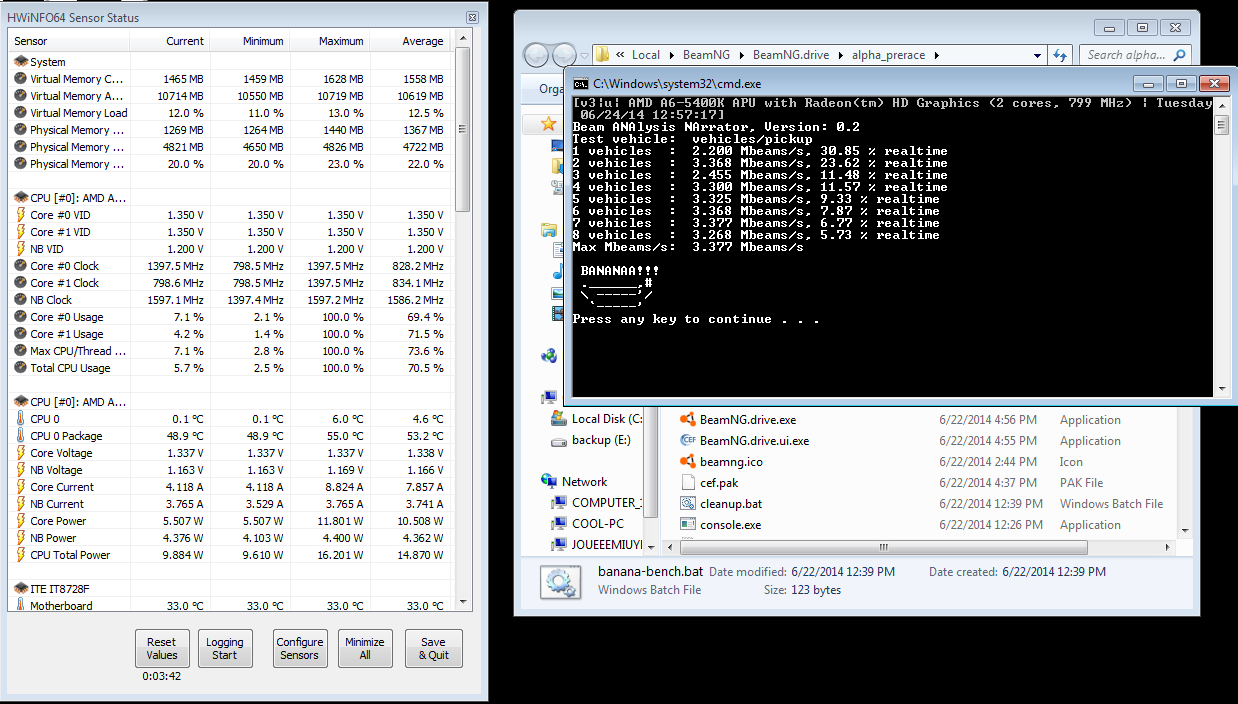
Task: Select Local Disk (C:) in navigation pane
Action: pos(597,419)
